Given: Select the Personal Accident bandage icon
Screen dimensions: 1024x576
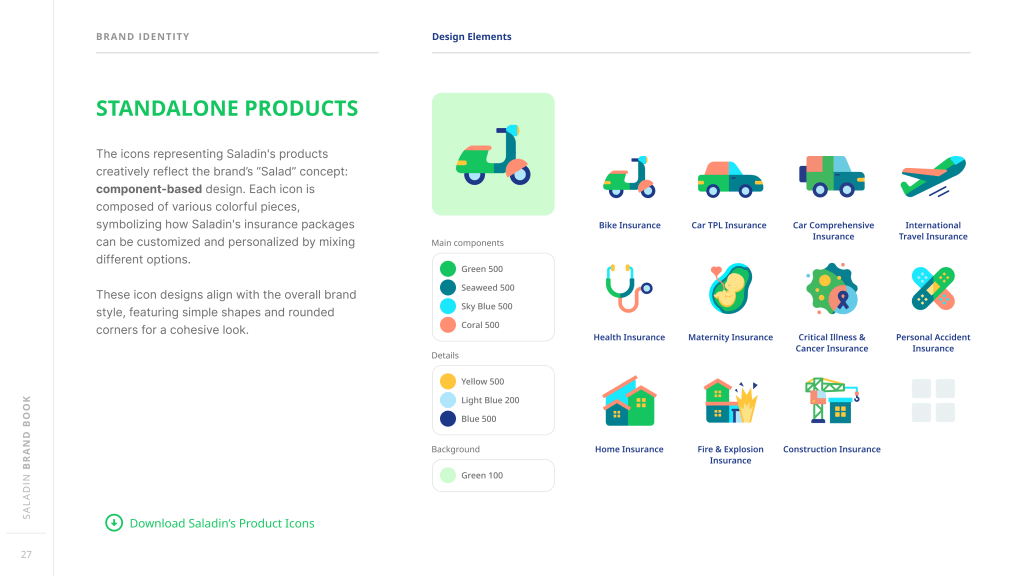Looking at the screenshot, I should pyautogui.click(x=932, y=289).
